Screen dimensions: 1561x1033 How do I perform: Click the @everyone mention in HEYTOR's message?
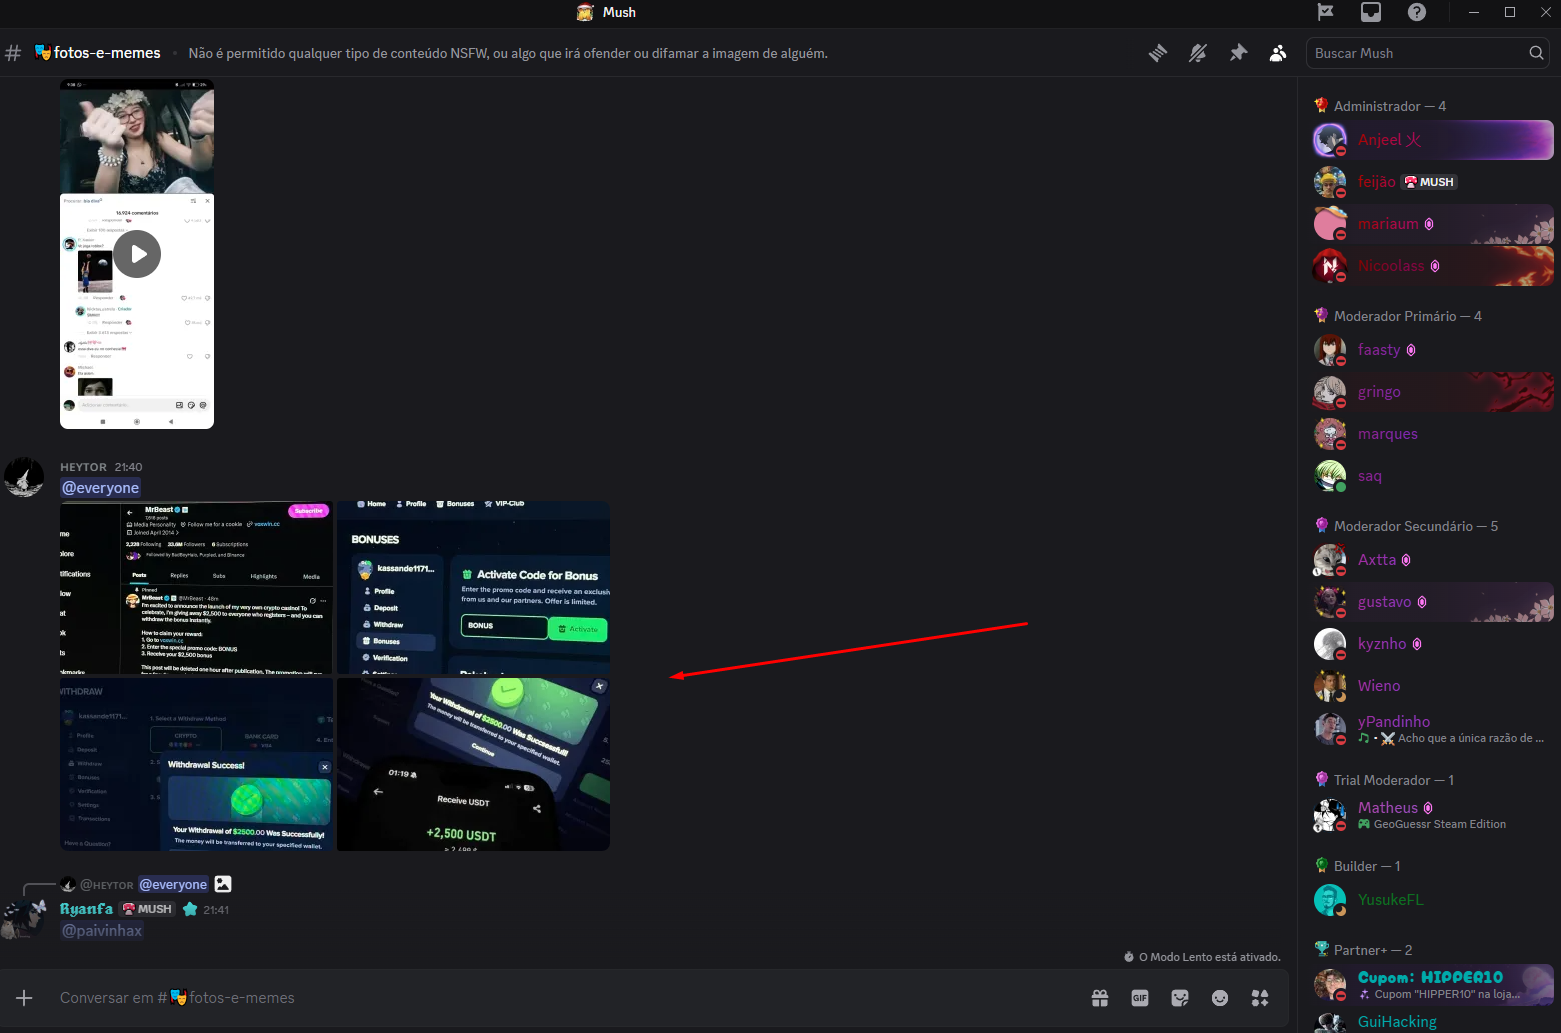pyautogui.click(x=101, y=488)
